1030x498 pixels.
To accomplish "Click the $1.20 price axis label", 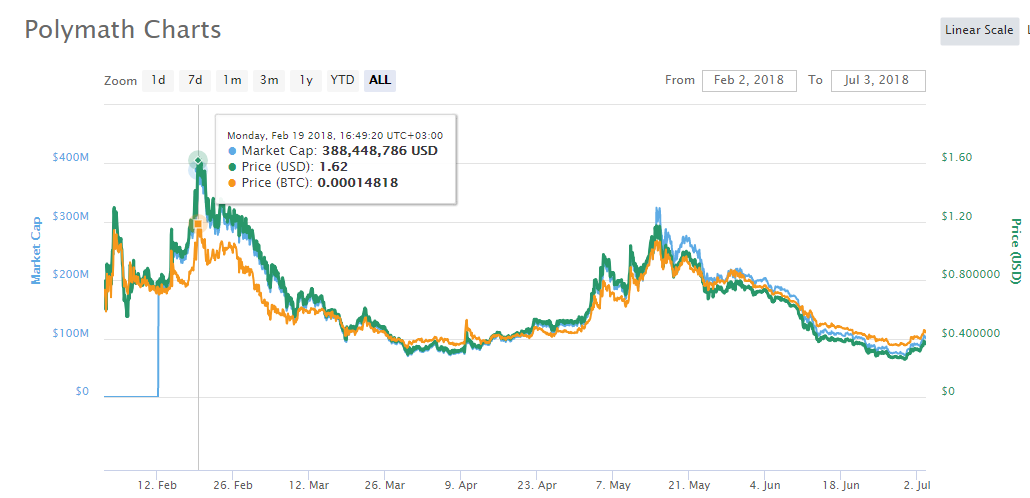I will pyautogui.click(x=956, y=216).
